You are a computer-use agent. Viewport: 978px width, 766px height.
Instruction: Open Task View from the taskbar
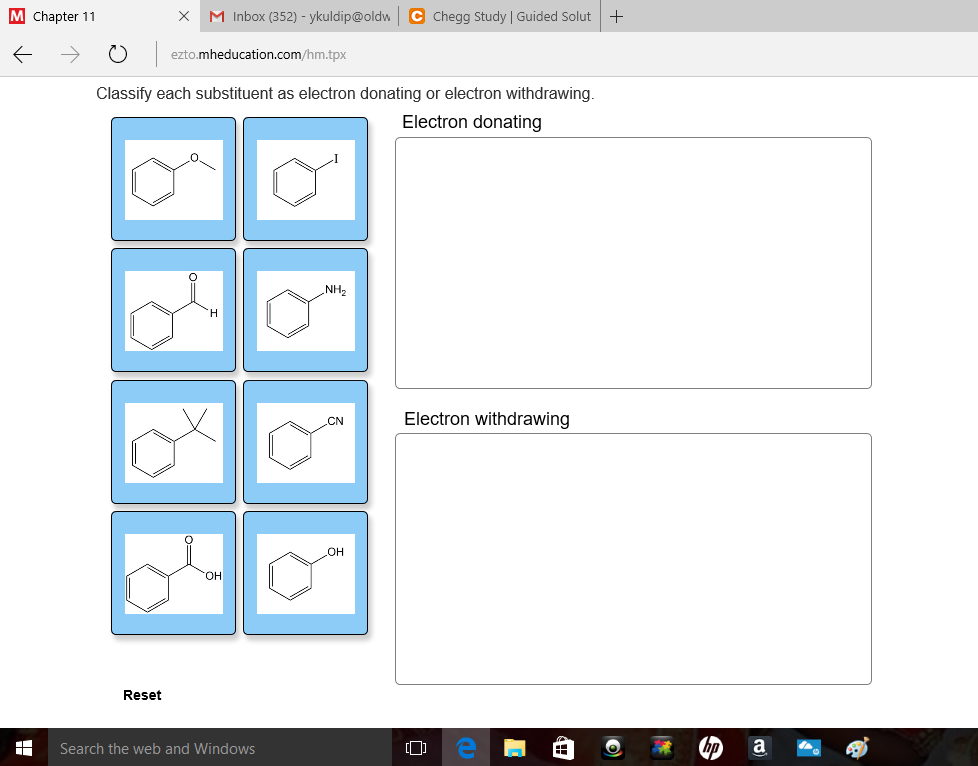coord(415,747)
